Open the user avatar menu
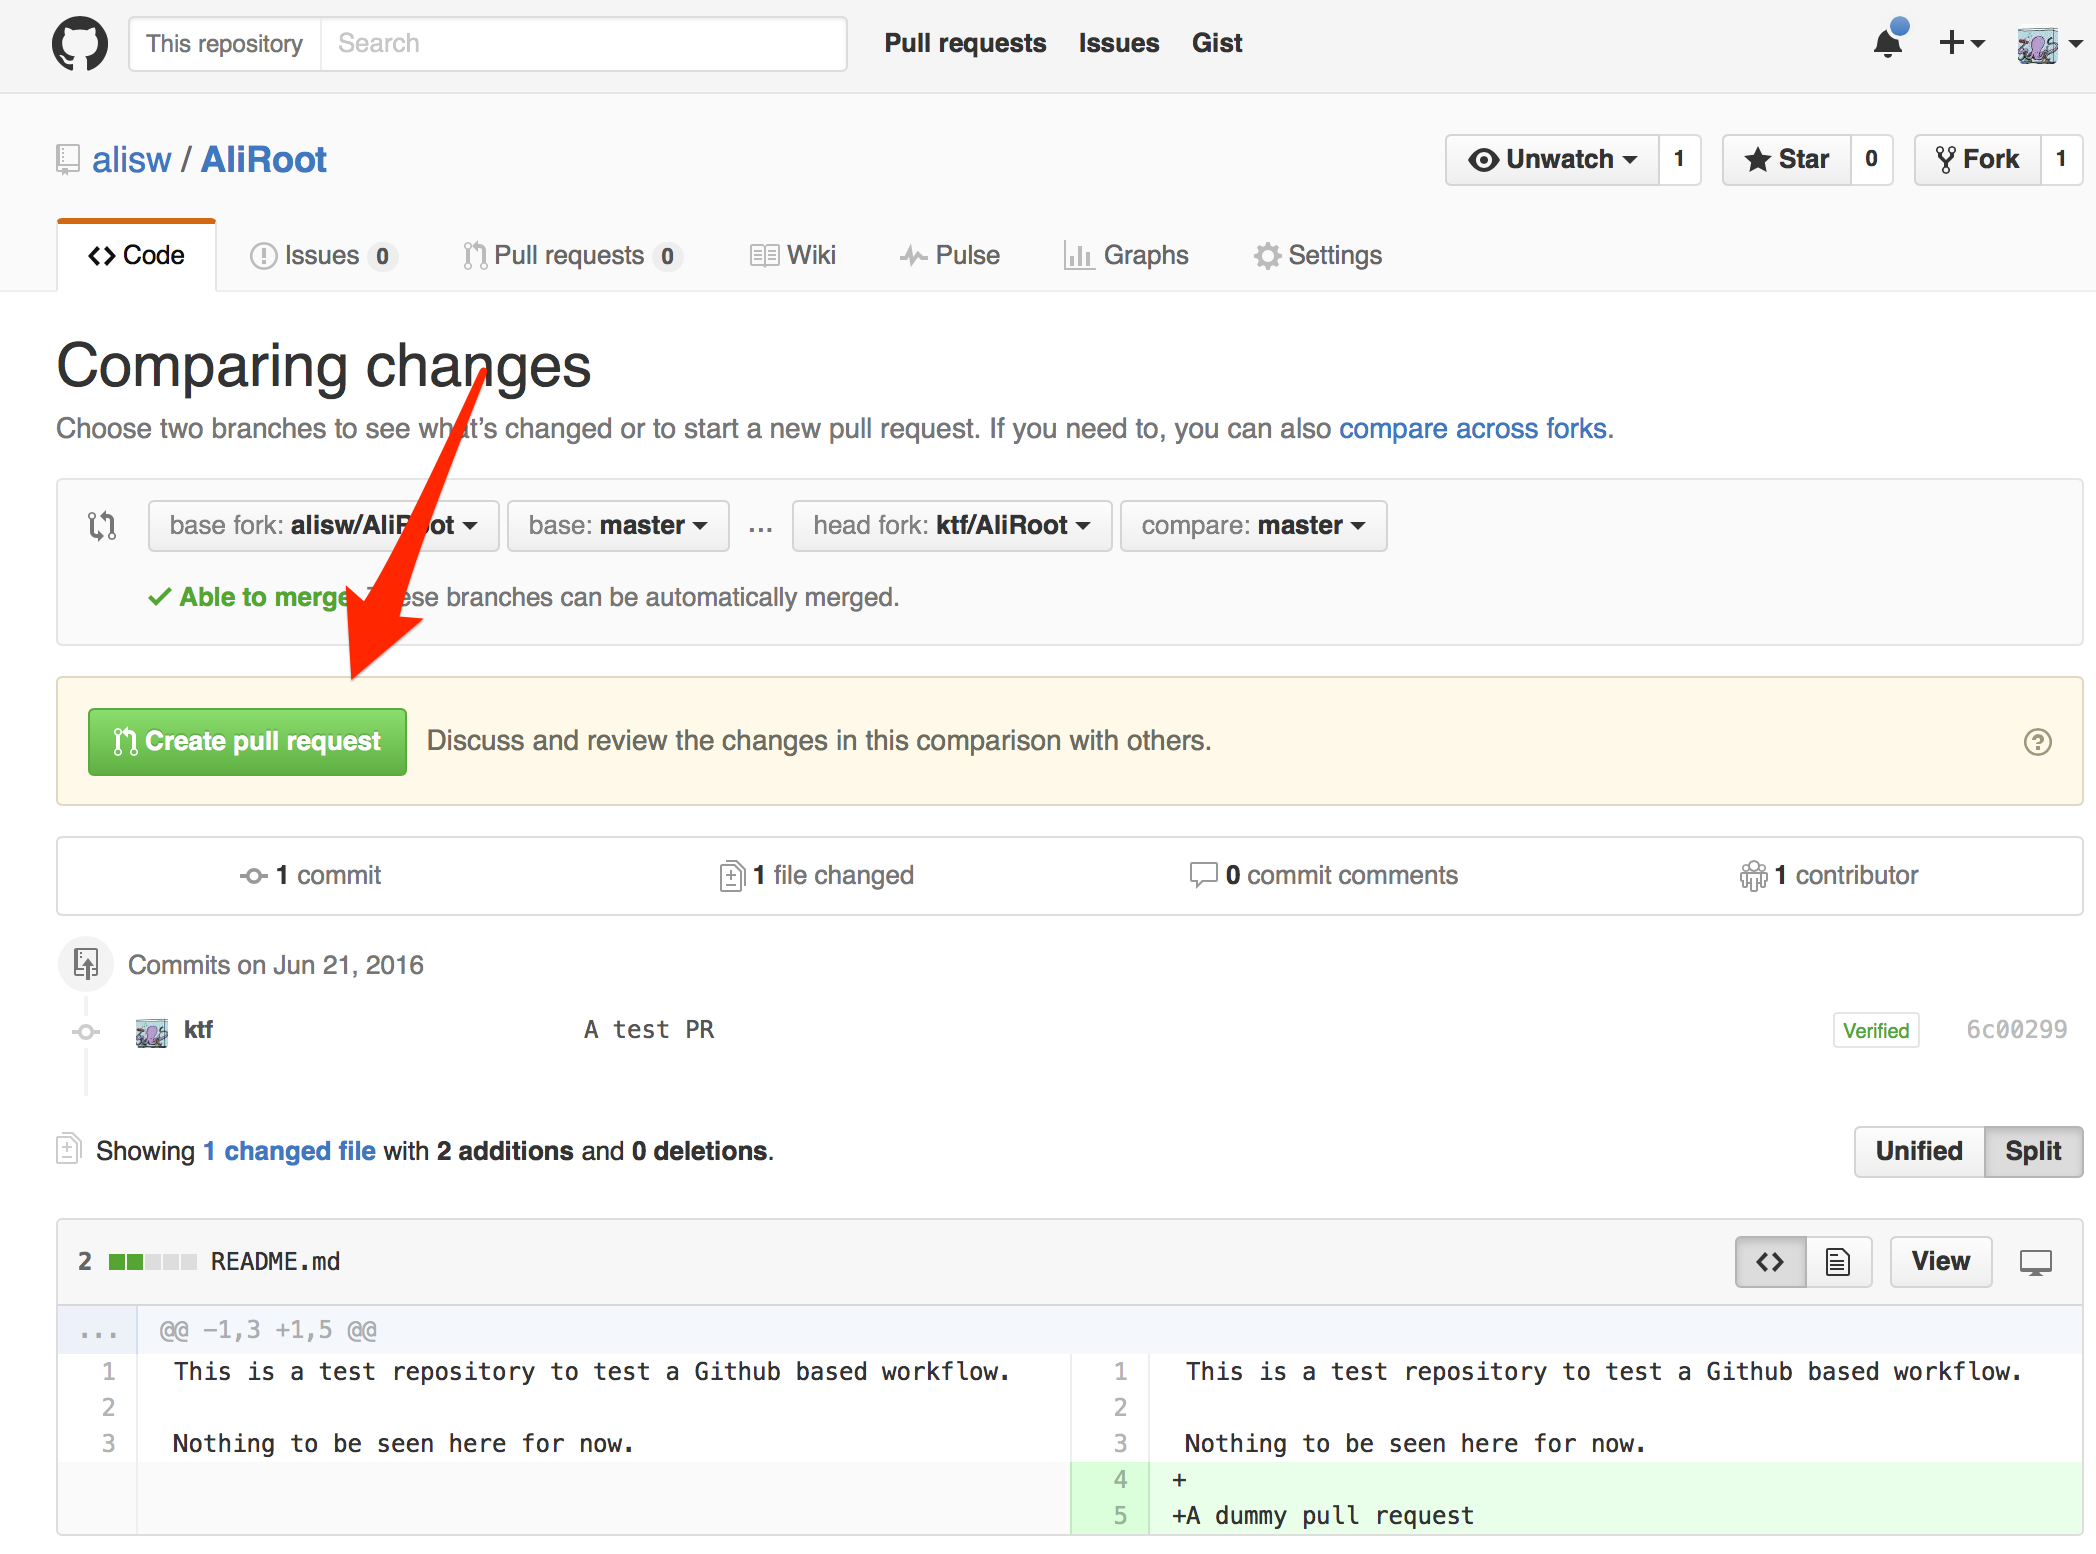Screen dimensions: 2096x1554 (x=2048, y=44)
